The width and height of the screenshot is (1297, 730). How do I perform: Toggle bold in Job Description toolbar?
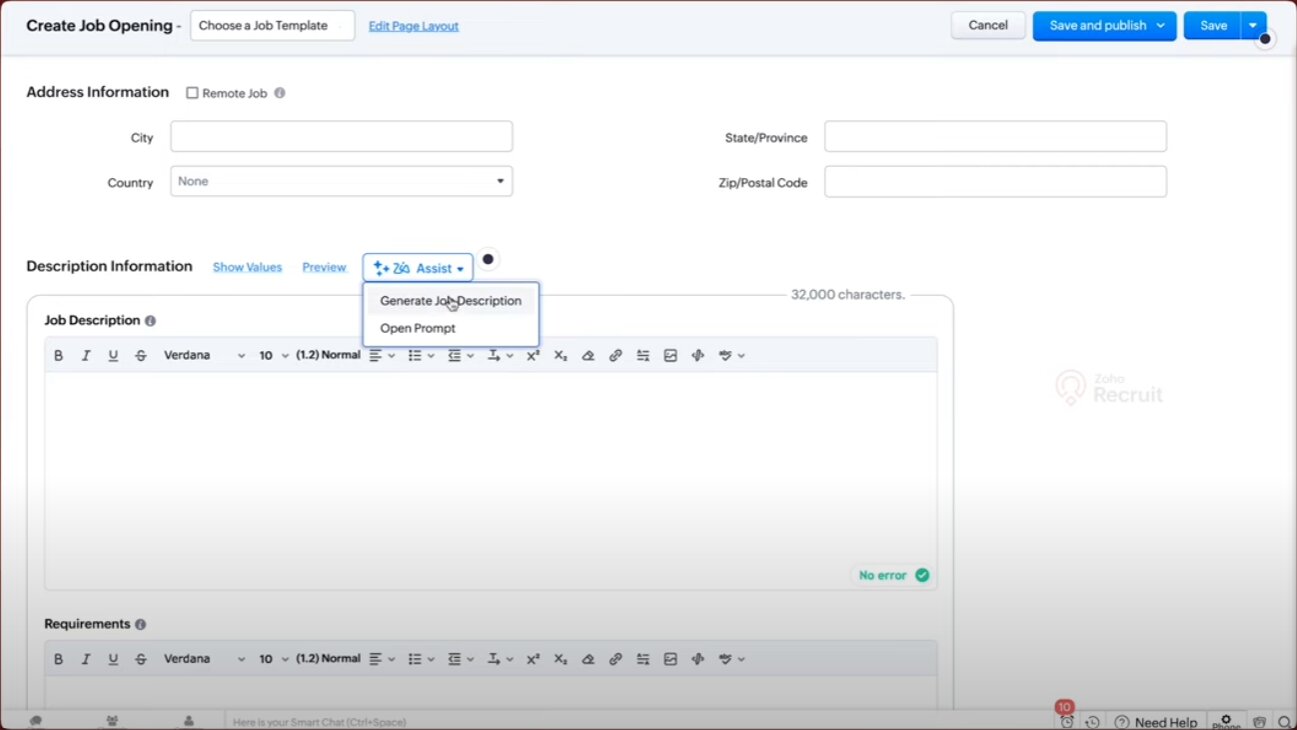(x=58, y=356)
